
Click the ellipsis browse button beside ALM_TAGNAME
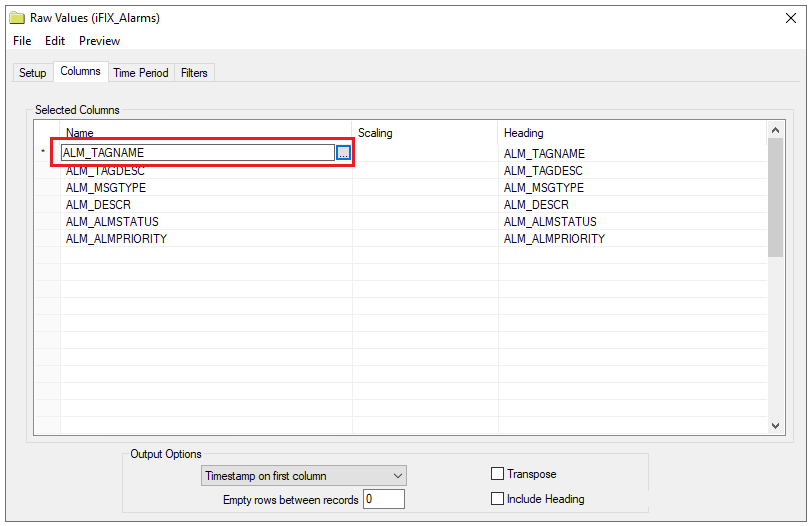point(343,153)
